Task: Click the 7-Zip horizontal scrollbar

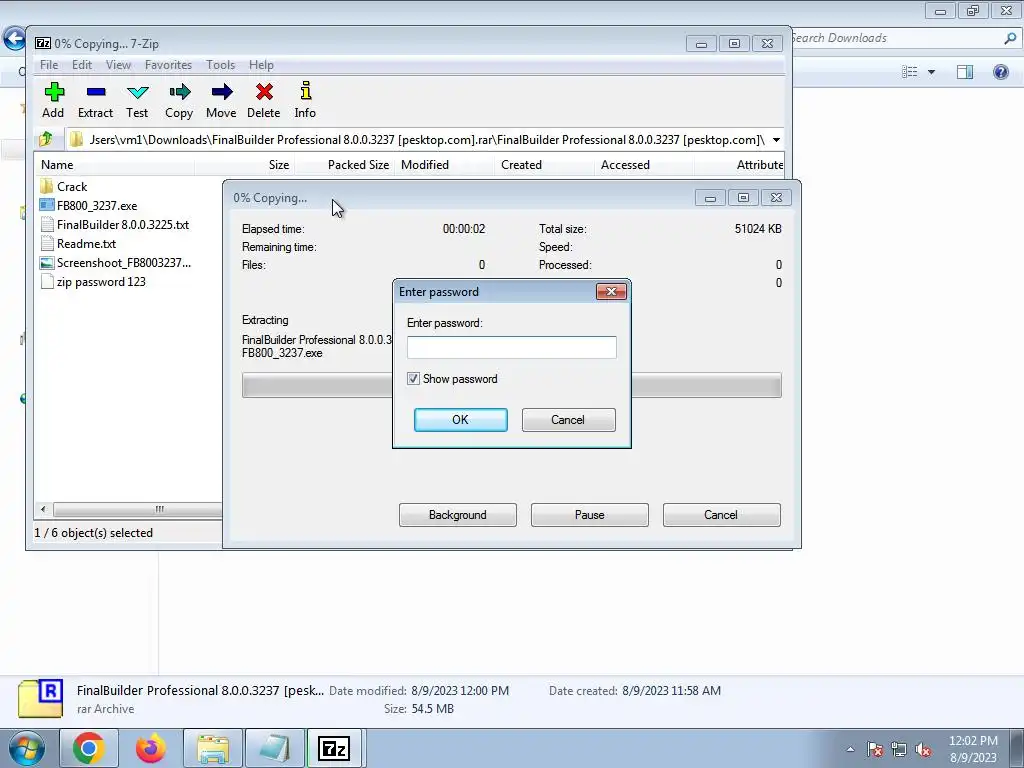Action: (x=137, y=509)
